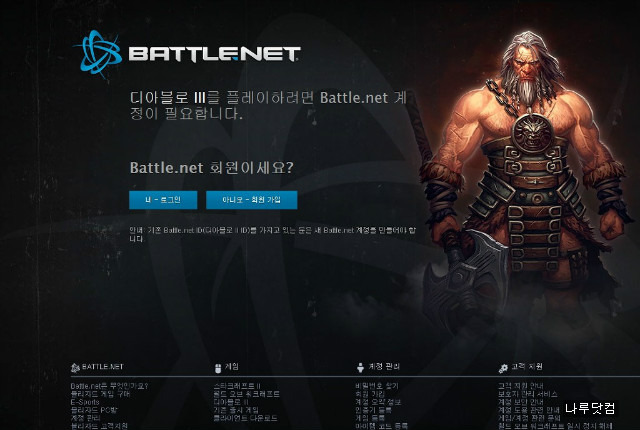Click the Battle.net swirl logo icon

click(x=98, y=54)
